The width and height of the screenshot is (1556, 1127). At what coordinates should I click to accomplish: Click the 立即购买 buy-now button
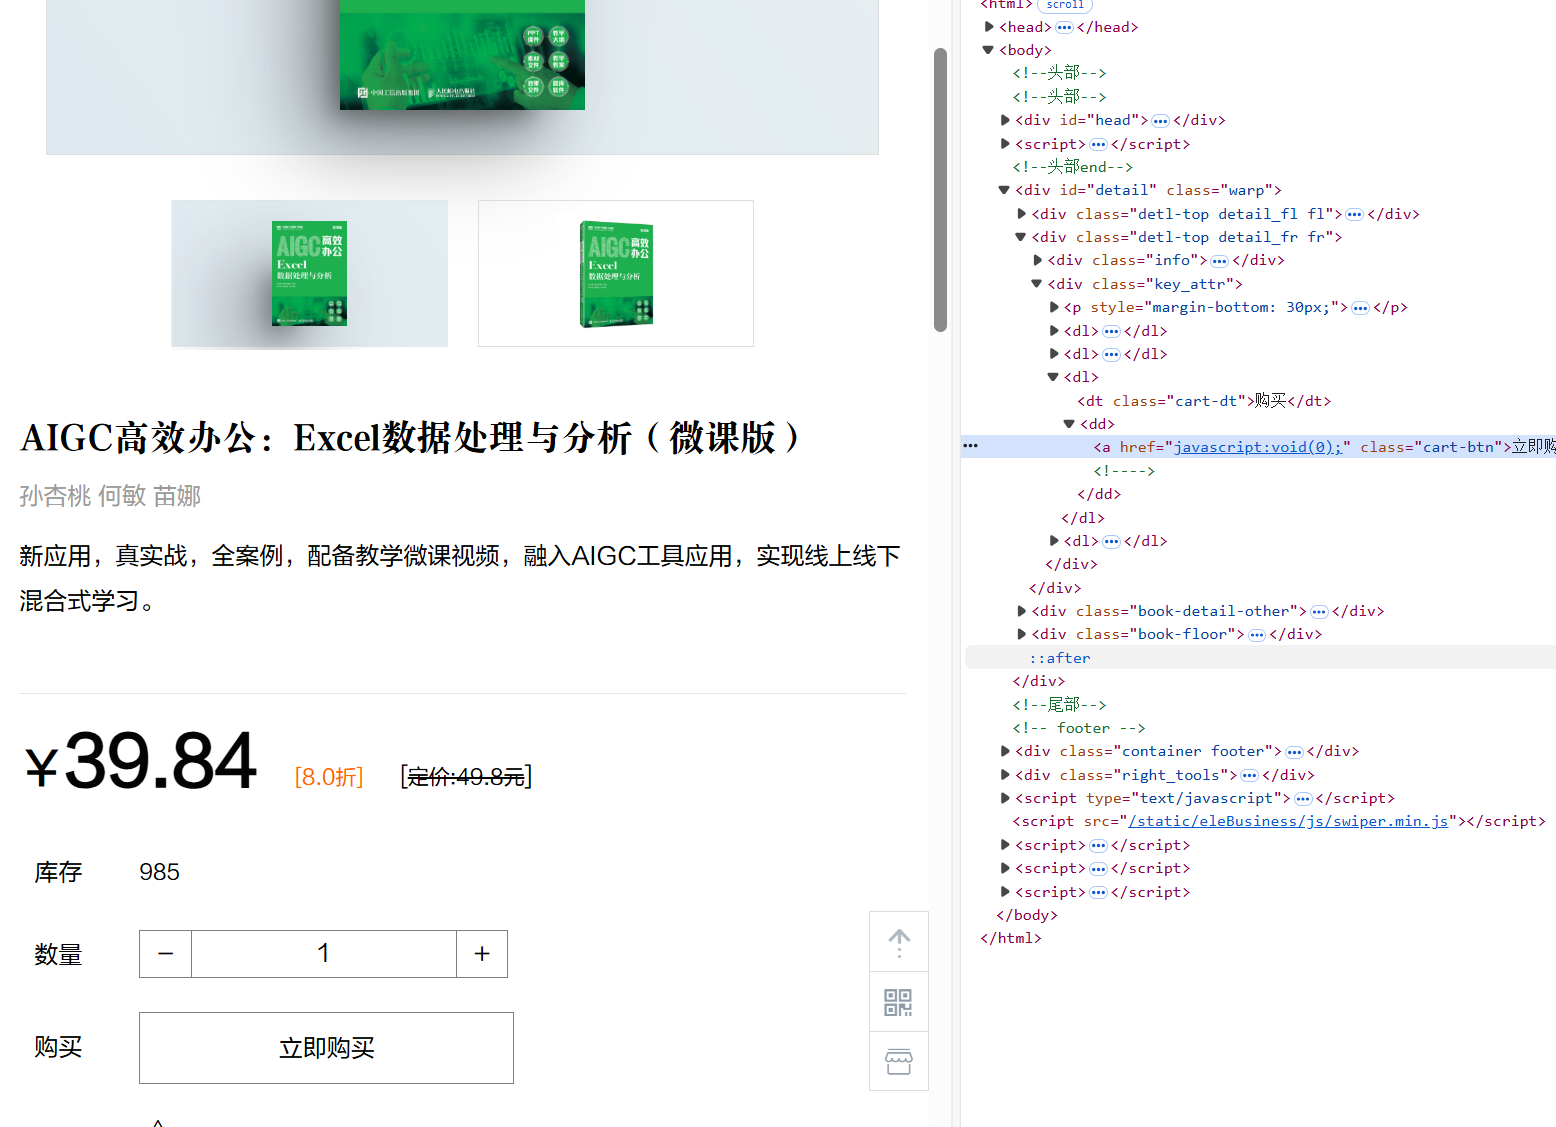click(326, 1048)
